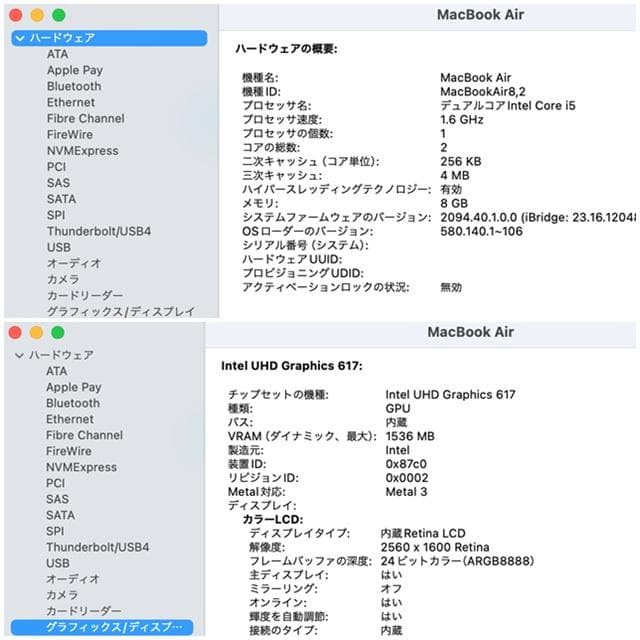Screen dimensions: 640x640
Task: Click the 580.140.1~106 OS loader version
Action: coord(481,231)
